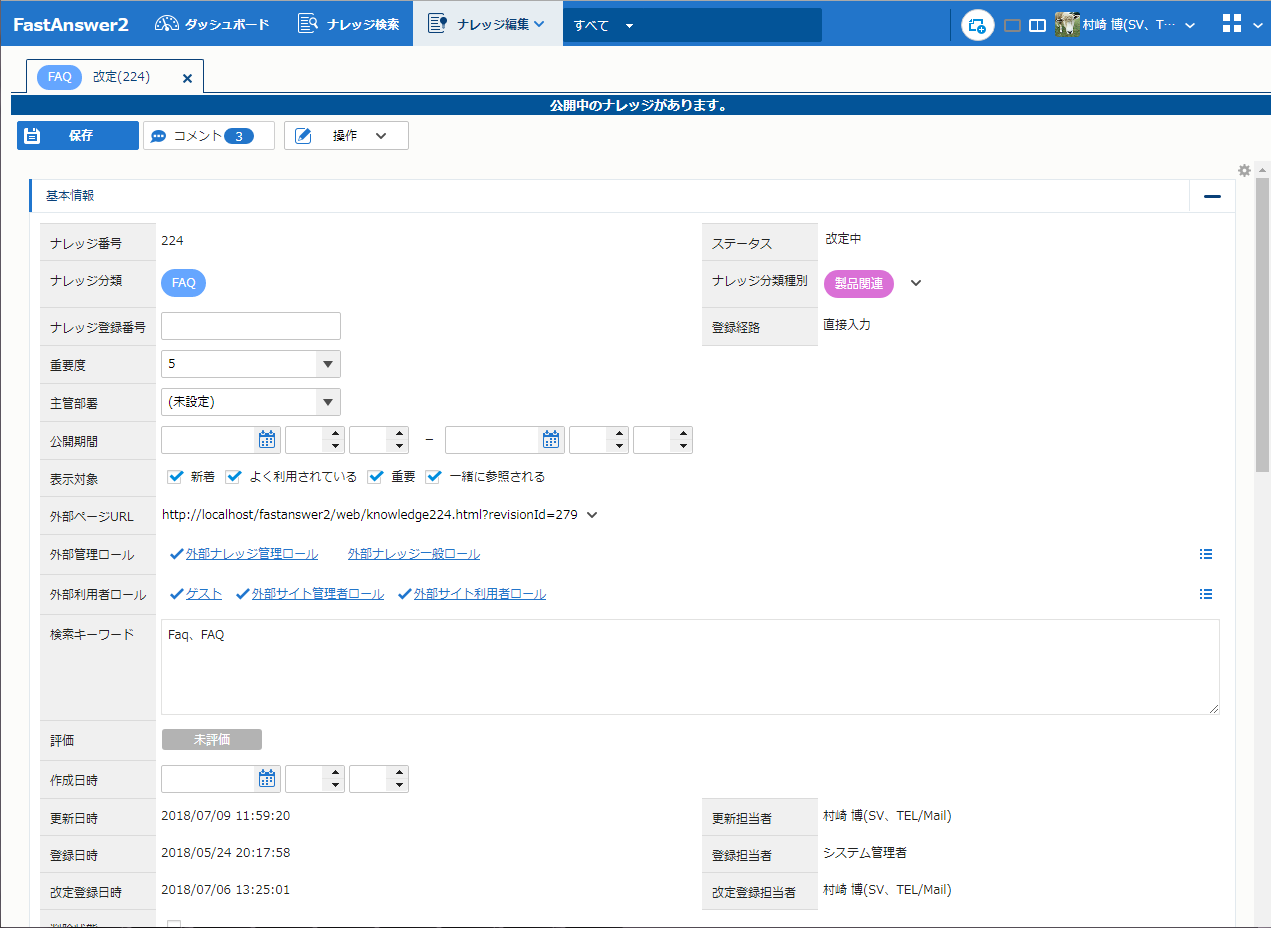Screen dimensions: 1271x928
Task: Click into the 検索キーワード text area
Action: click(x=690, y=667)
